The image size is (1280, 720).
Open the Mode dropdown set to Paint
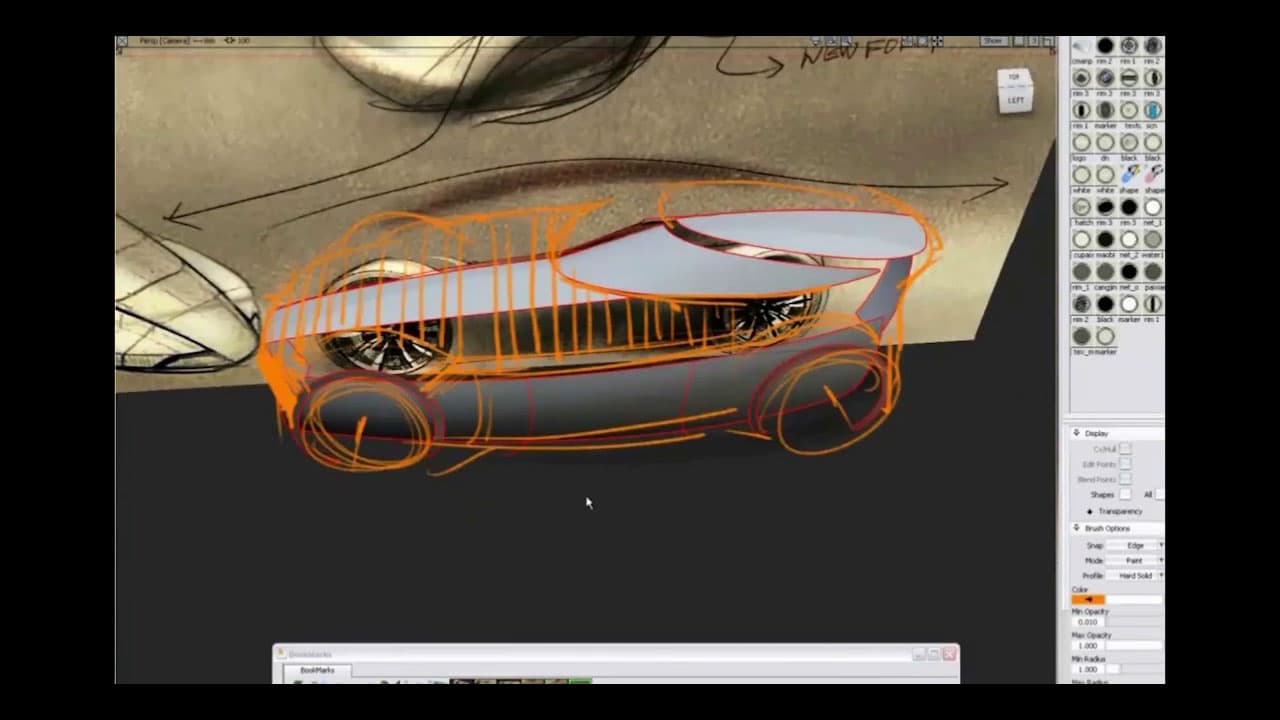(1137, 559)
